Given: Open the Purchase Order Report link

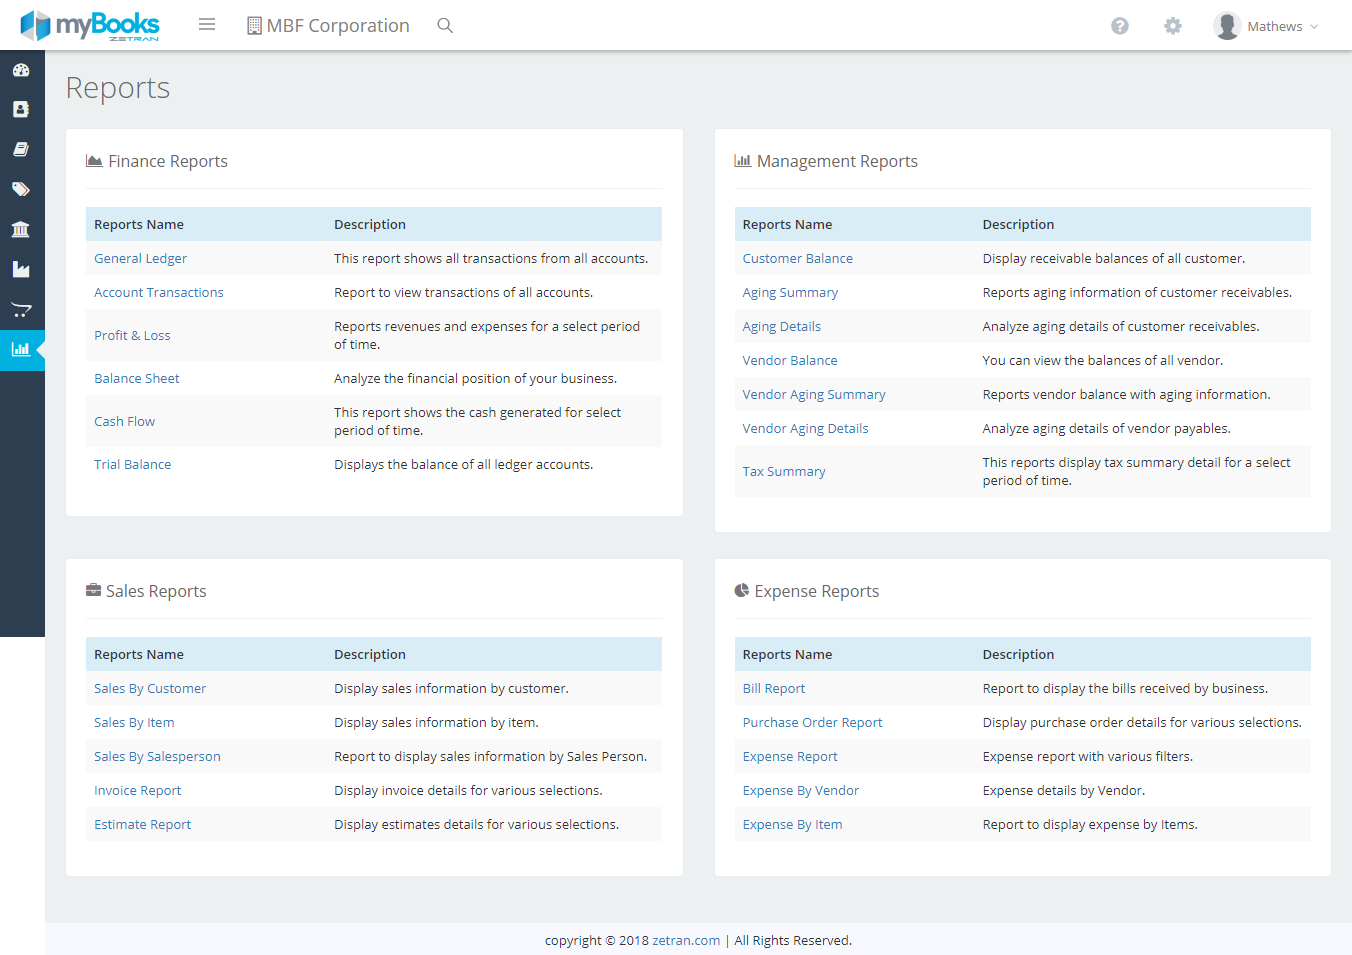Looking at the screenshot, I should click(x=812, y=722).
